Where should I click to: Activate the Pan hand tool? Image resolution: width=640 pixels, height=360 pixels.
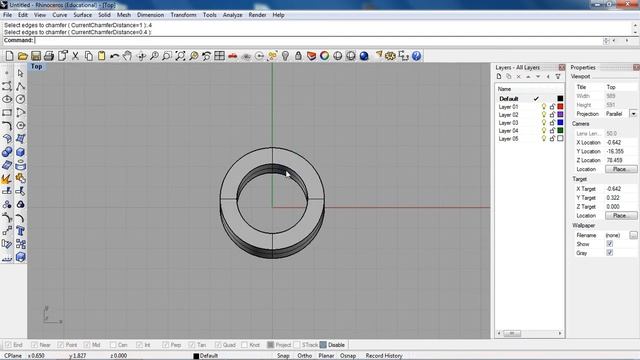tap(127, 56)
